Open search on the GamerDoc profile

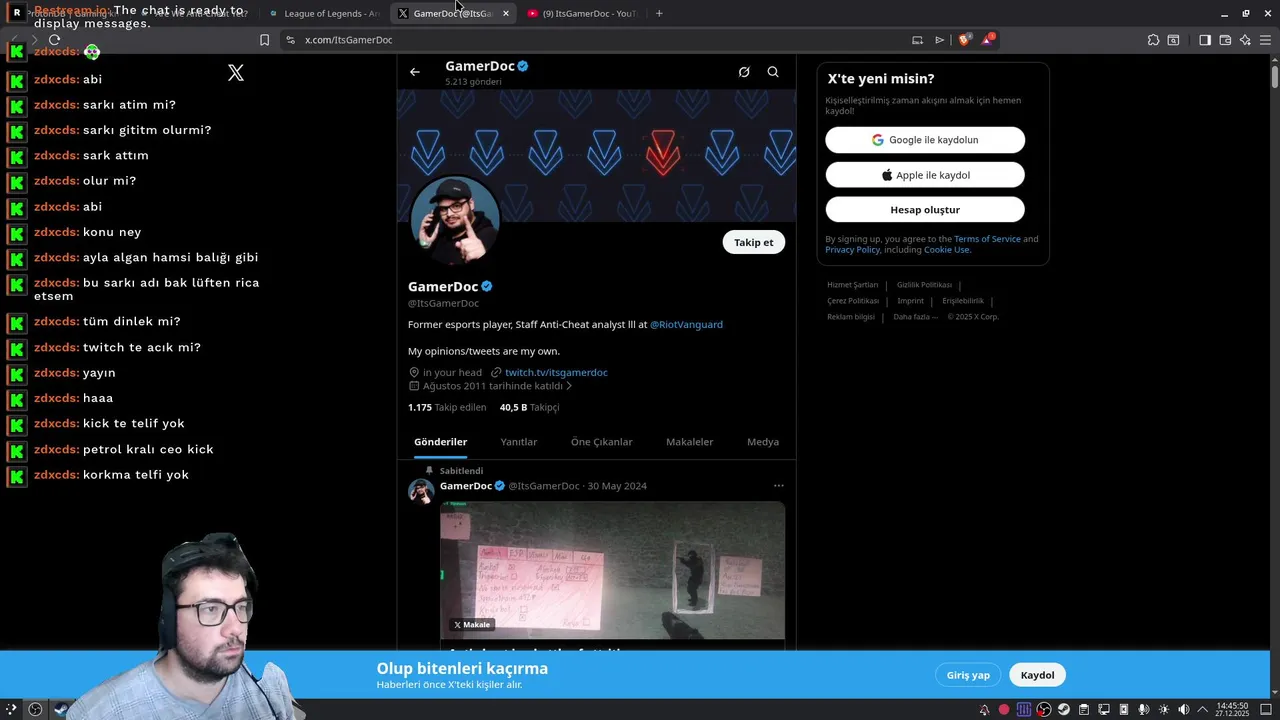tap(773, 72)
